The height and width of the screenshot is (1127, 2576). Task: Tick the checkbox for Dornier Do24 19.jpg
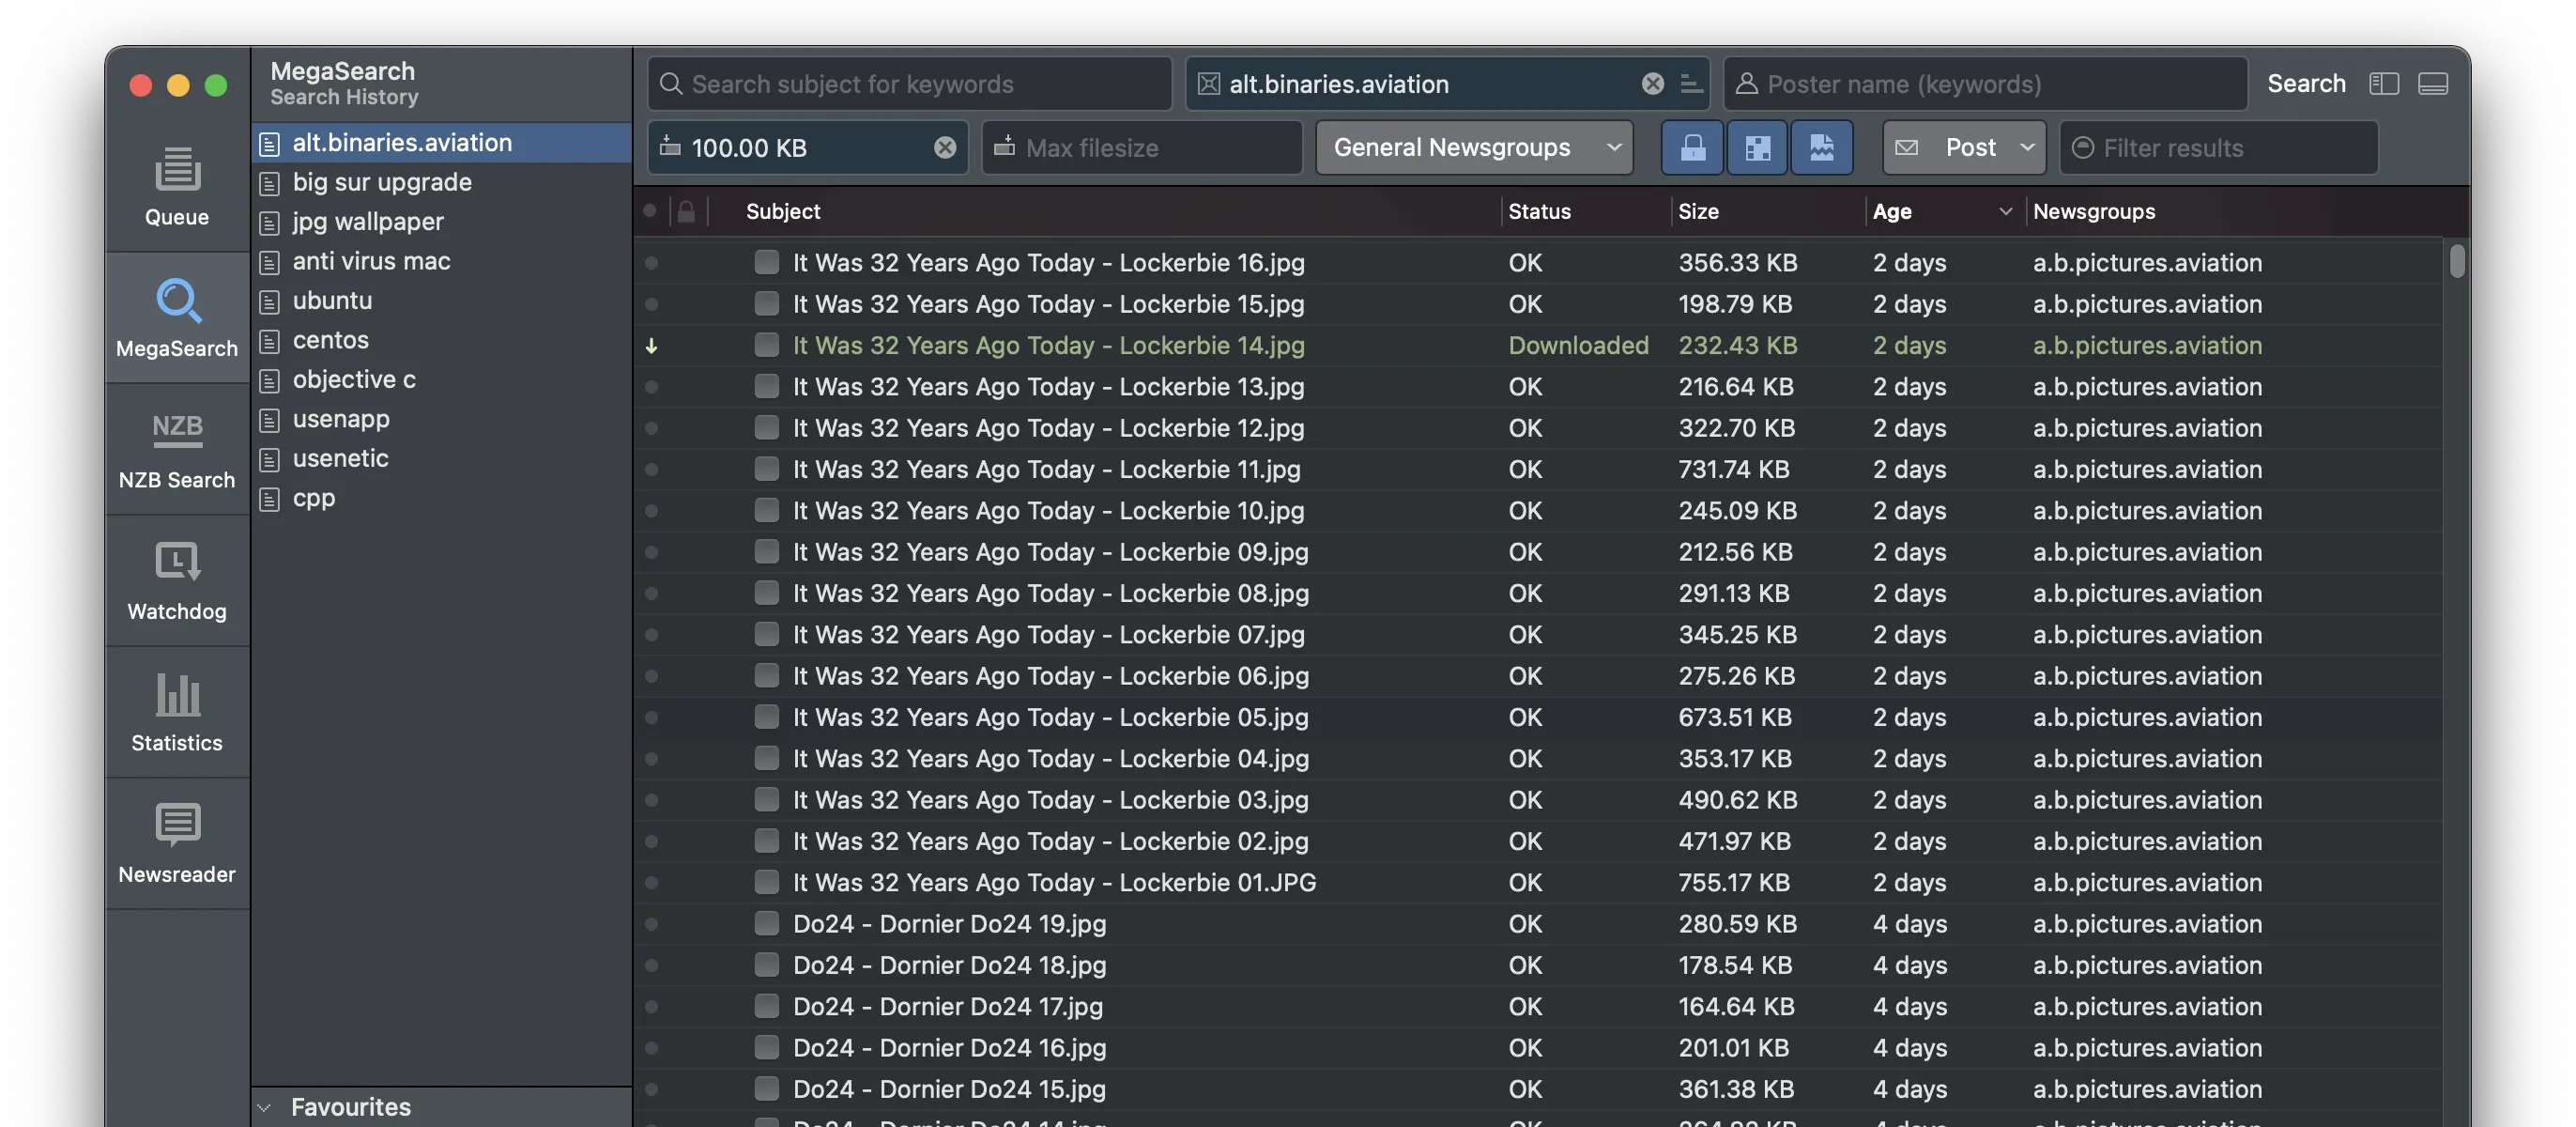766,924
